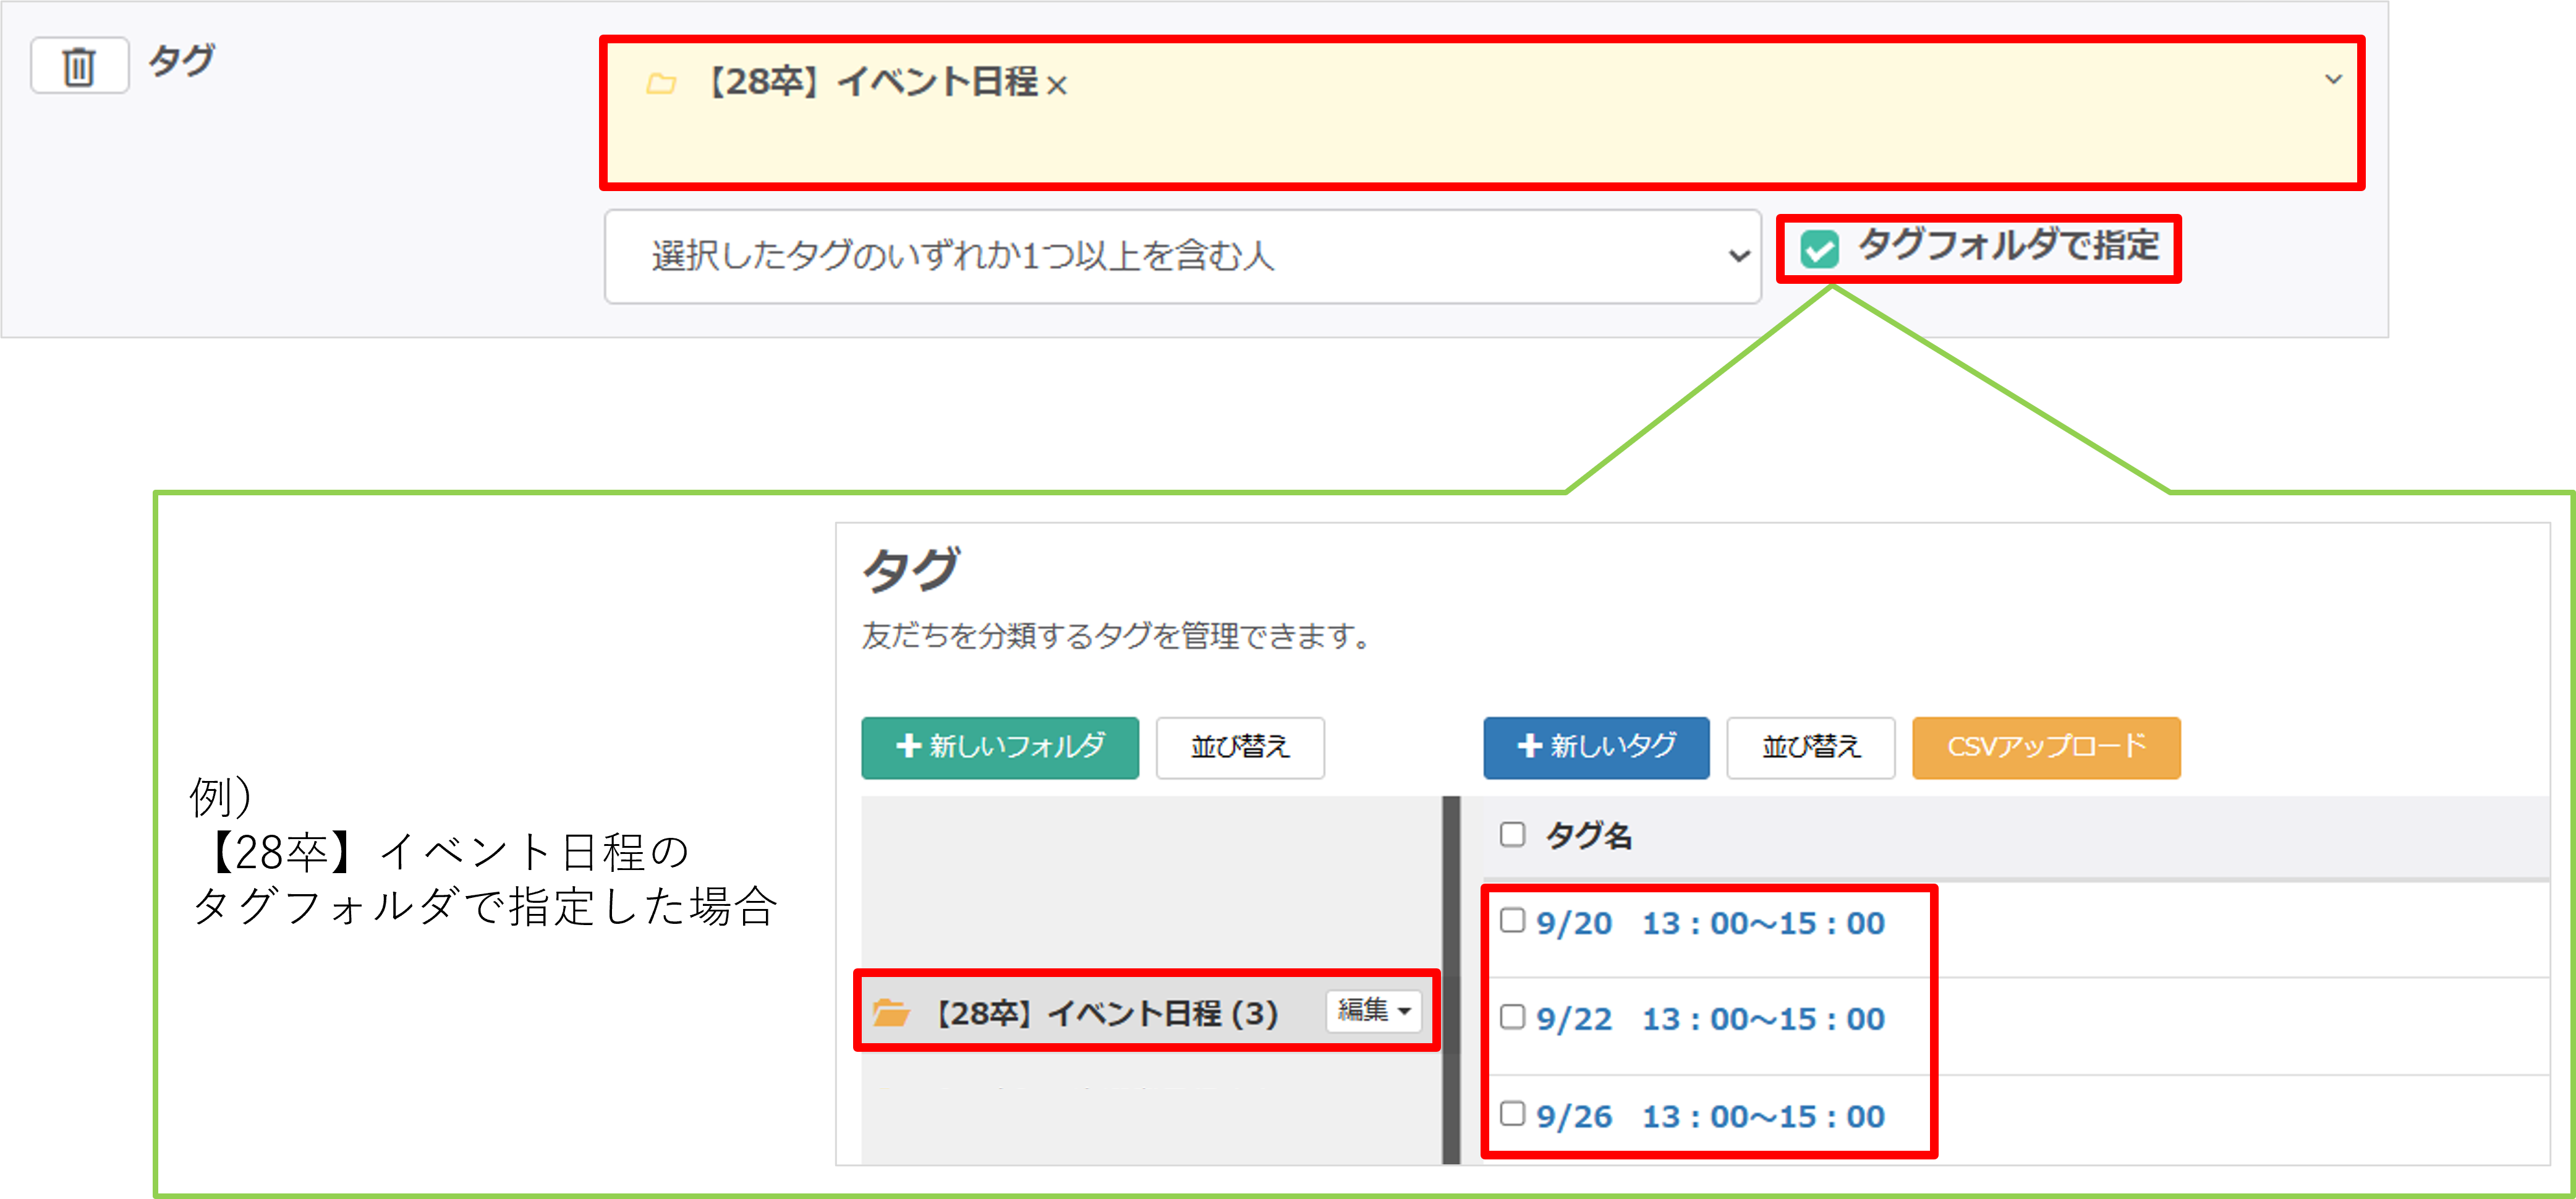Select the 【28卒】イベント日程 (3) folder

coord(1106,1014)
